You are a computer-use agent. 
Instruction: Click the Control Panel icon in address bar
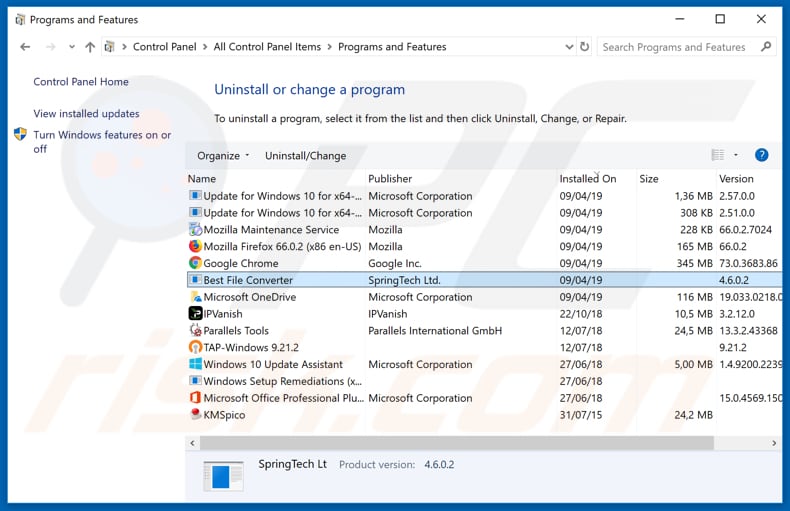109,47
